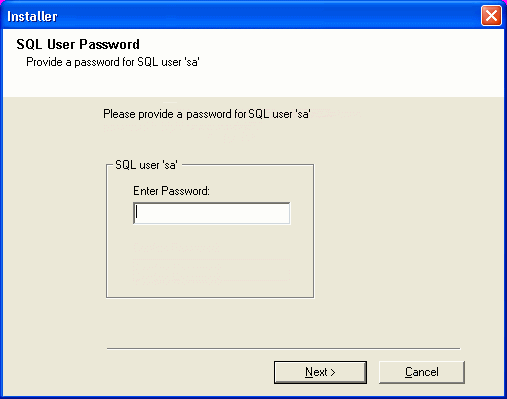Click subtitle text beginning "Provide a password"
507x399 pixels.
click(113, 62)
